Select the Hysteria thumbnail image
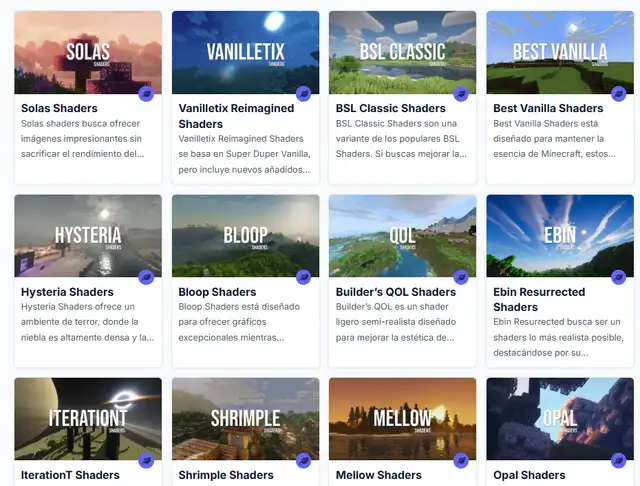 [x=88, y=236]
